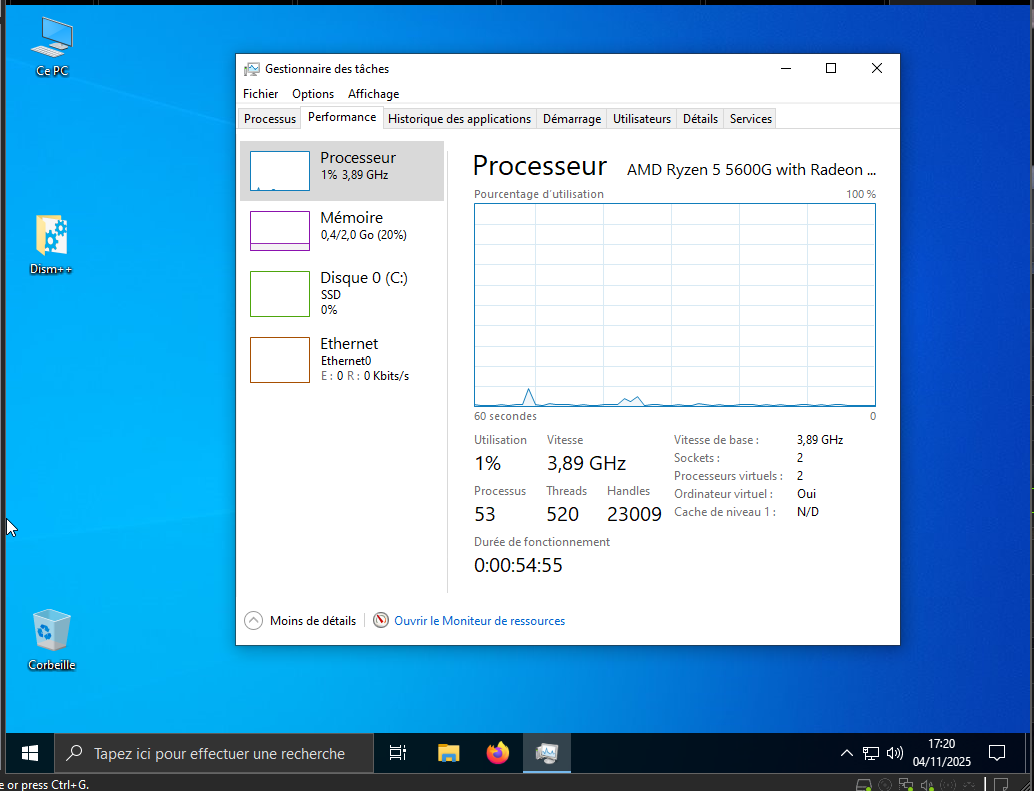Close the Gestionnaire des tâches window
This screenshot has width=1034, height=791.
click(x=876, y=69)
